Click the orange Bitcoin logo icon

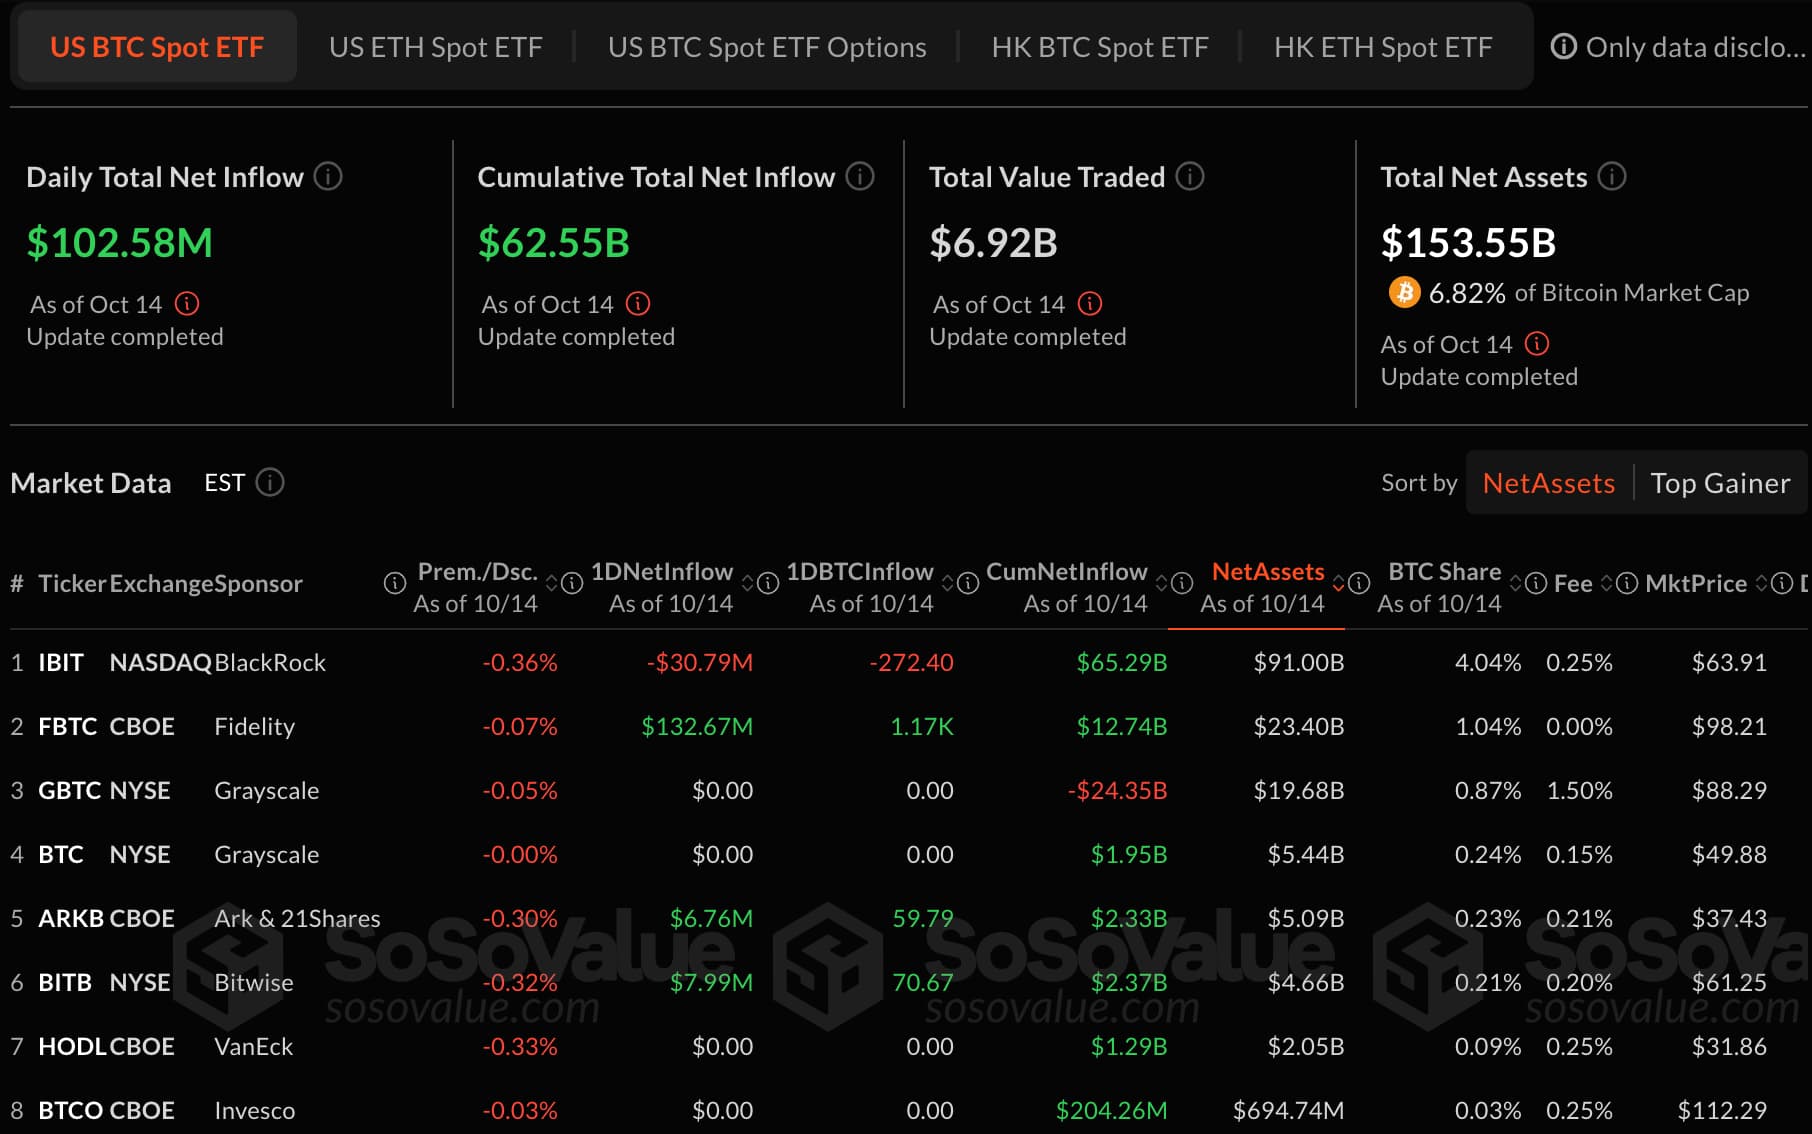[x=1404, y=292]
